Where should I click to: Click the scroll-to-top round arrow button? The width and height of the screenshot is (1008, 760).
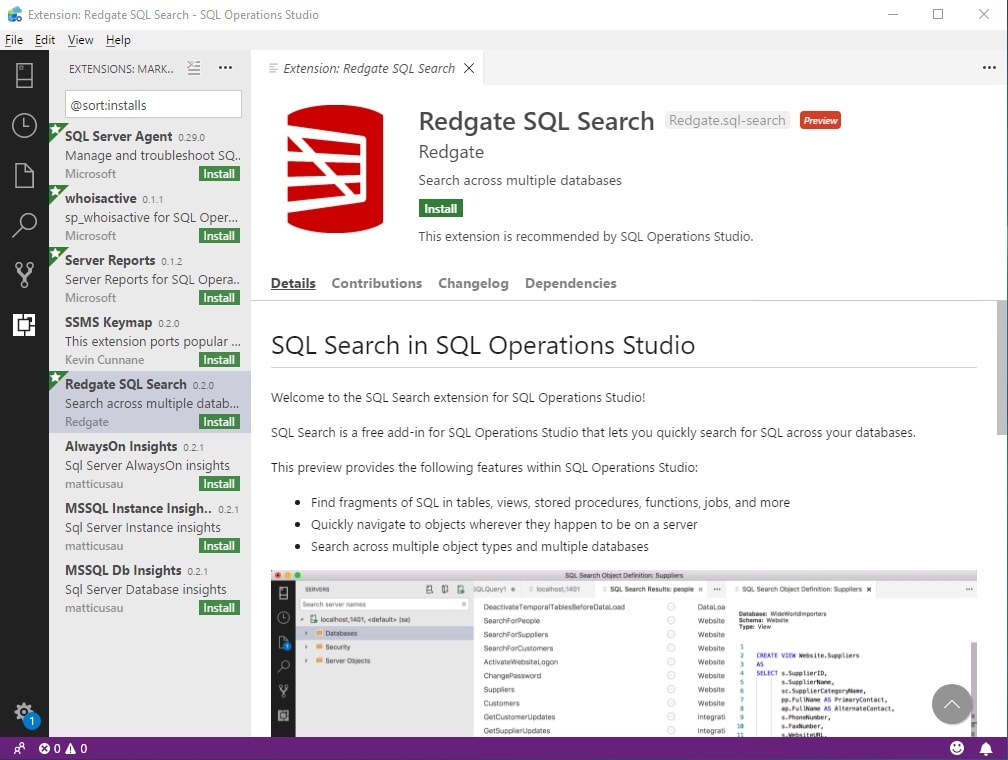951,704
